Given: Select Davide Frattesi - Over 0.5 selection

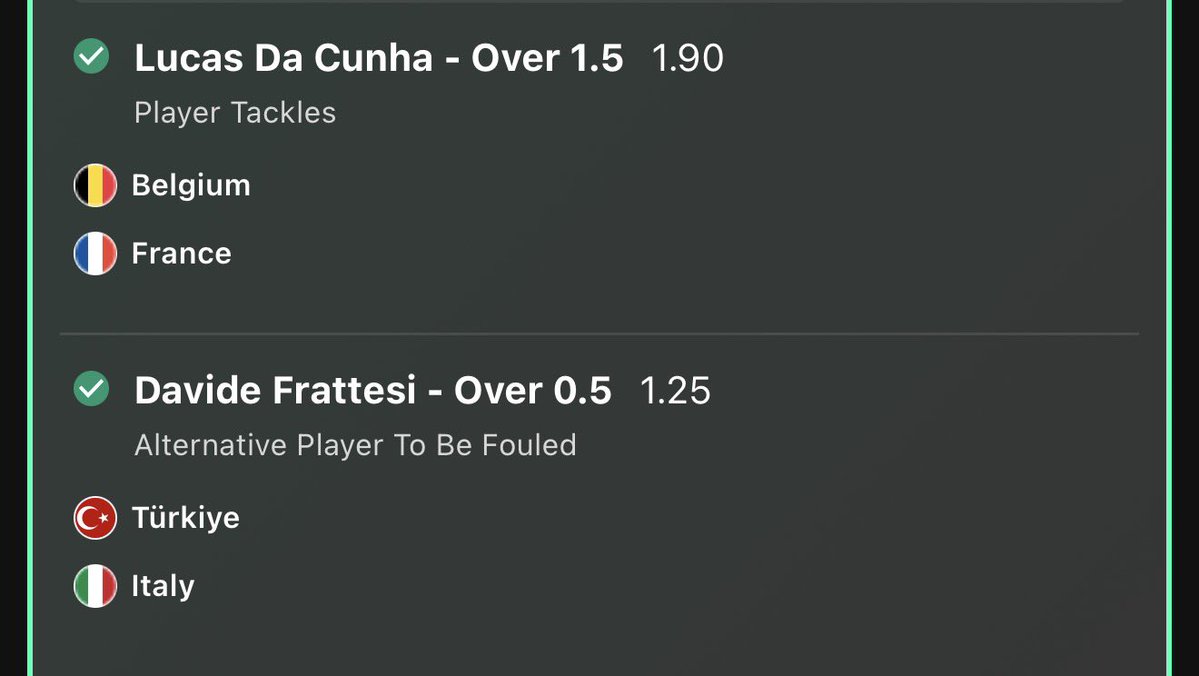Looking at the screenshot, I should tap(372, 390).
